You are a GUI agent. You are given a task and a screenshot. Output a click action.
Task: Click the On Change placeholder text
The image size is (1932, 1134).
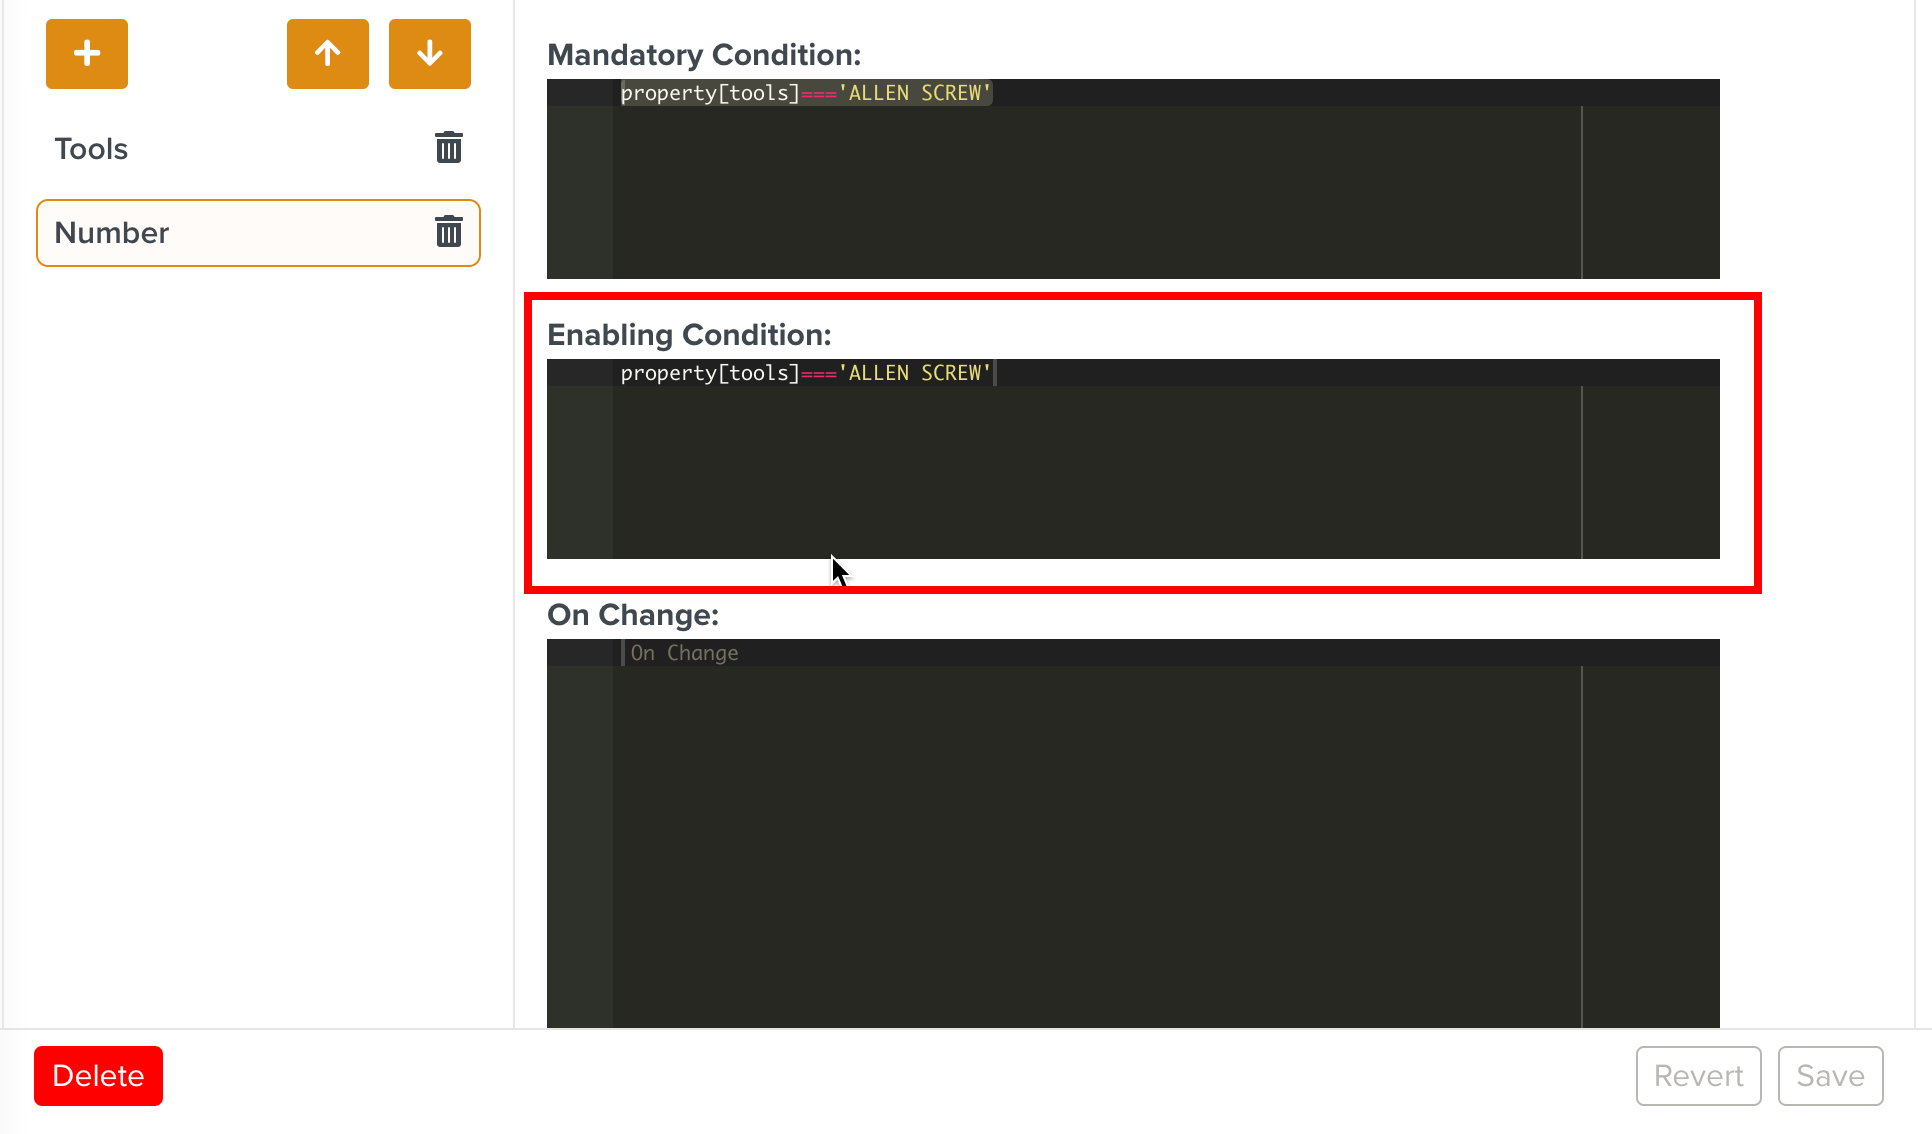pos(685,653)
